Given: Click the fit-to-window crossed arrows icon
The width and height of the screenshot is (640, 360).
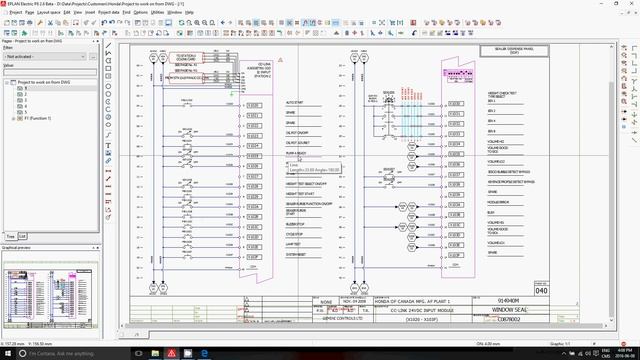Looking at the screenshot, I should click(382, 23).
